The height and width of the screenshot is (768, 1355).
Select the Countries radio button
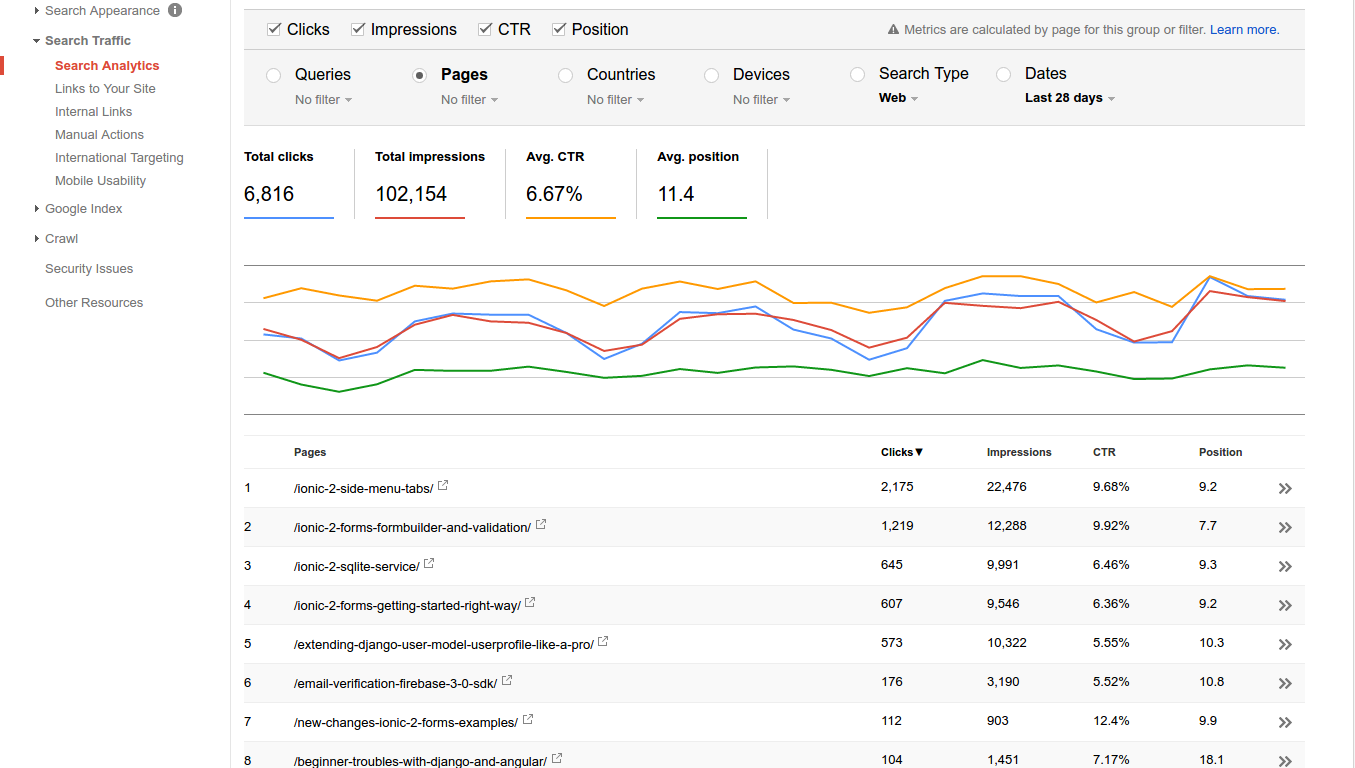[566, 75]
